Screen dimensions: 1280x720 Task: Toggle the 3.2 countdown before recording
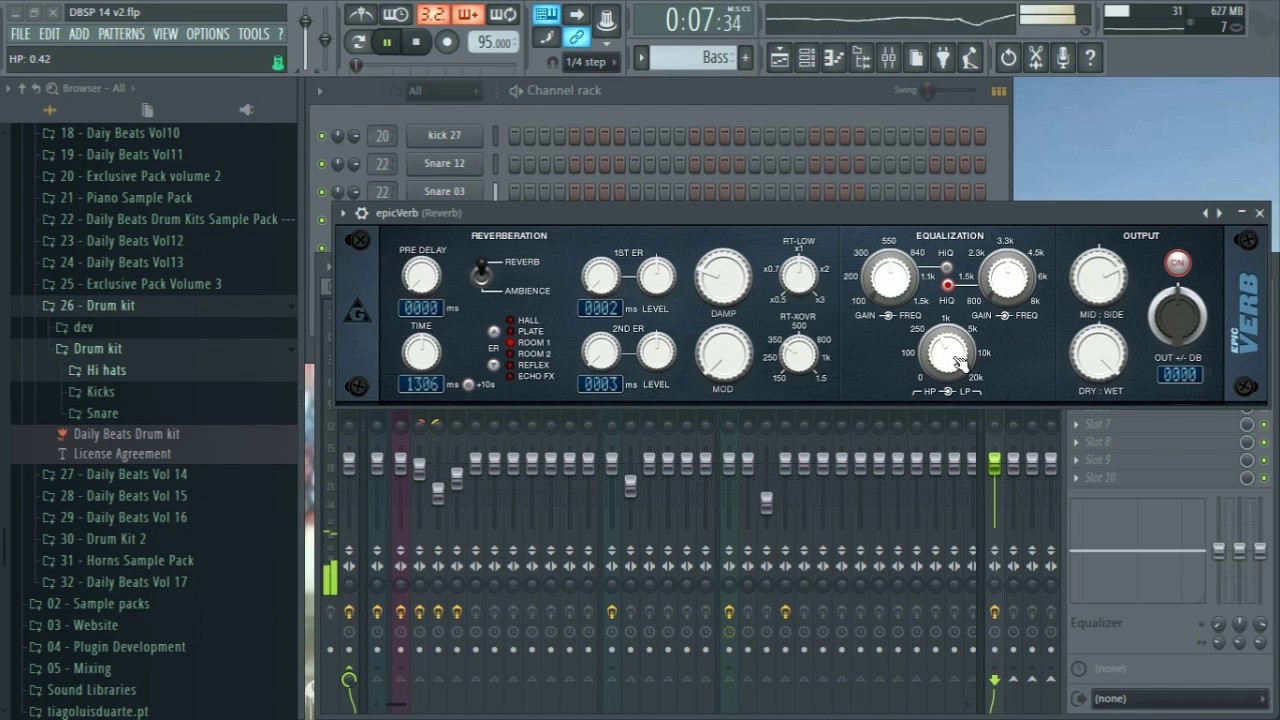432,14
